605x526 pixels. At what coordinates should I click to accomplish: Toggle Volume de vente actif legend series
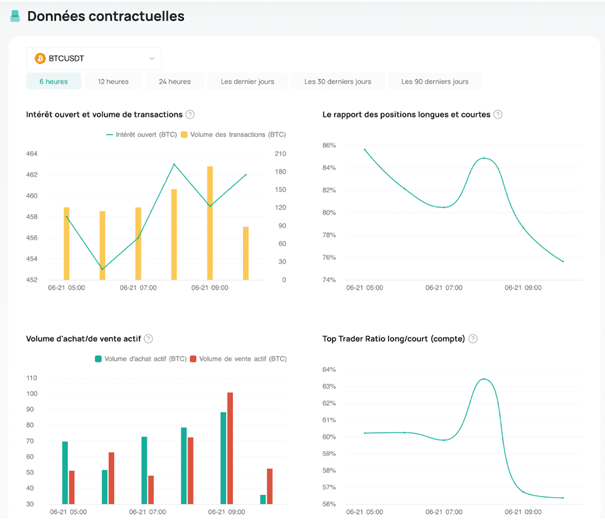tap(240, 358)
